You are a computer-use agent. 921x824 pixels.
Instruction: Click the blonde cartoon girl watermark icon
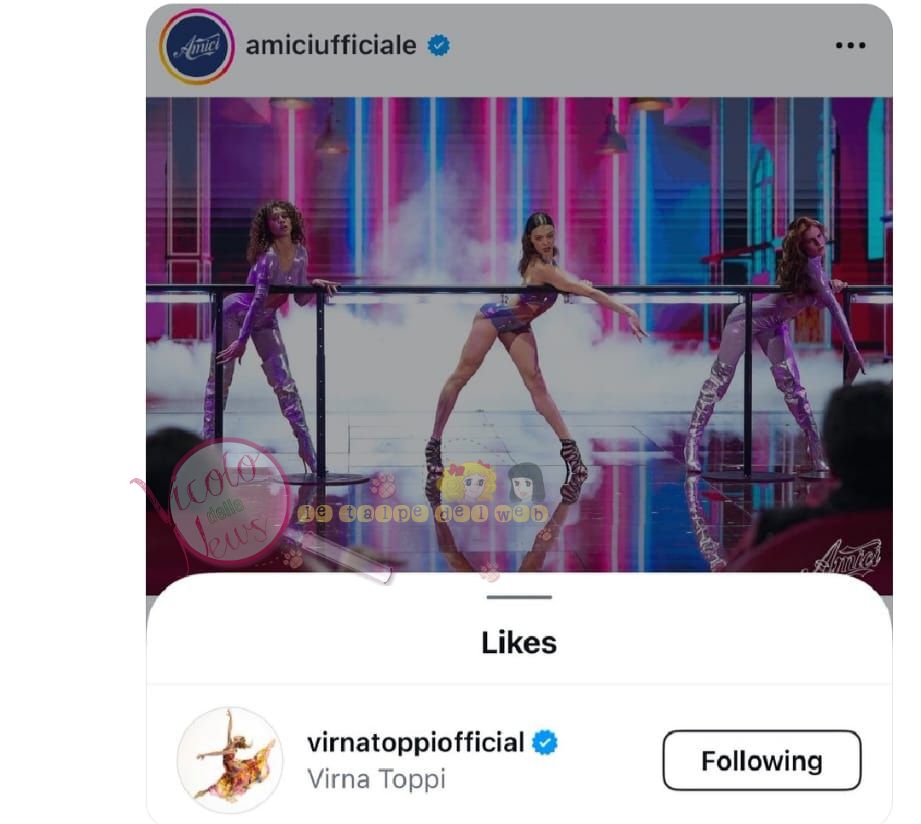466,482
